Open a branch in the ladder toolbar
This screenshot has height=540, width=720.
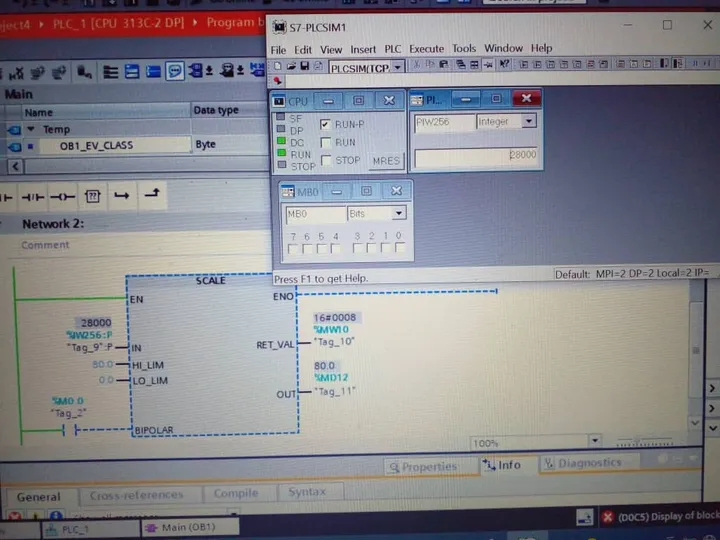pyautogui.click(x=122, y=196)
